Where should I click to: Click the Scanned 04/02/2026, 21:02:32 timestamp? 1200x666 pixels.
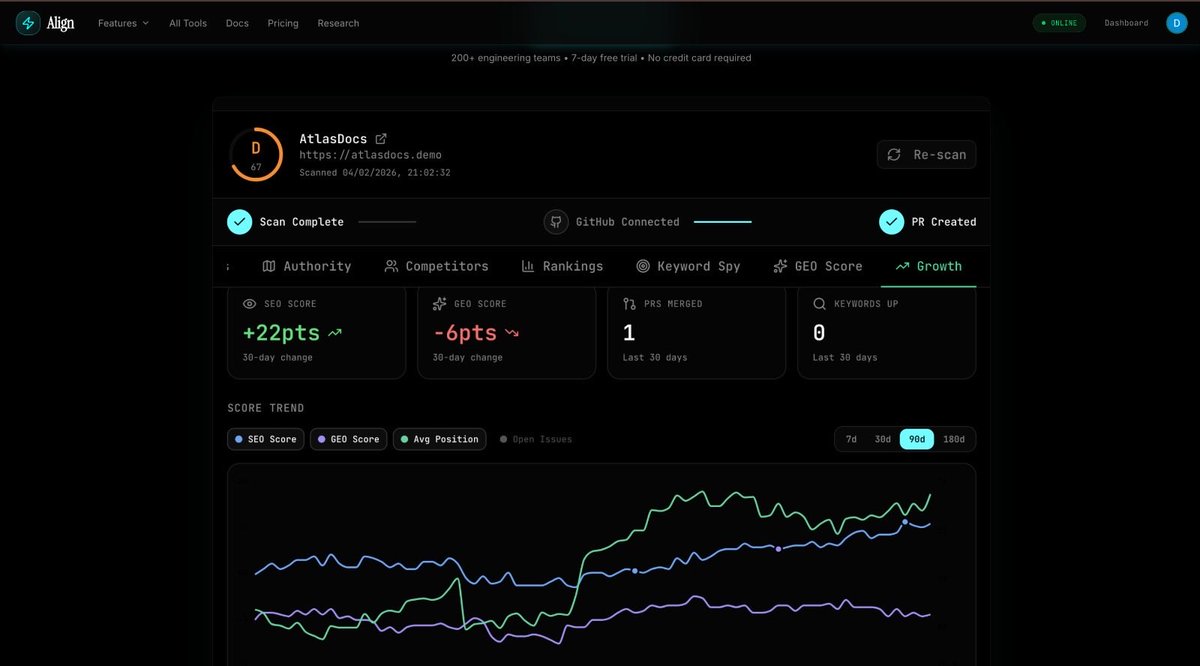(x=375, y=172)
